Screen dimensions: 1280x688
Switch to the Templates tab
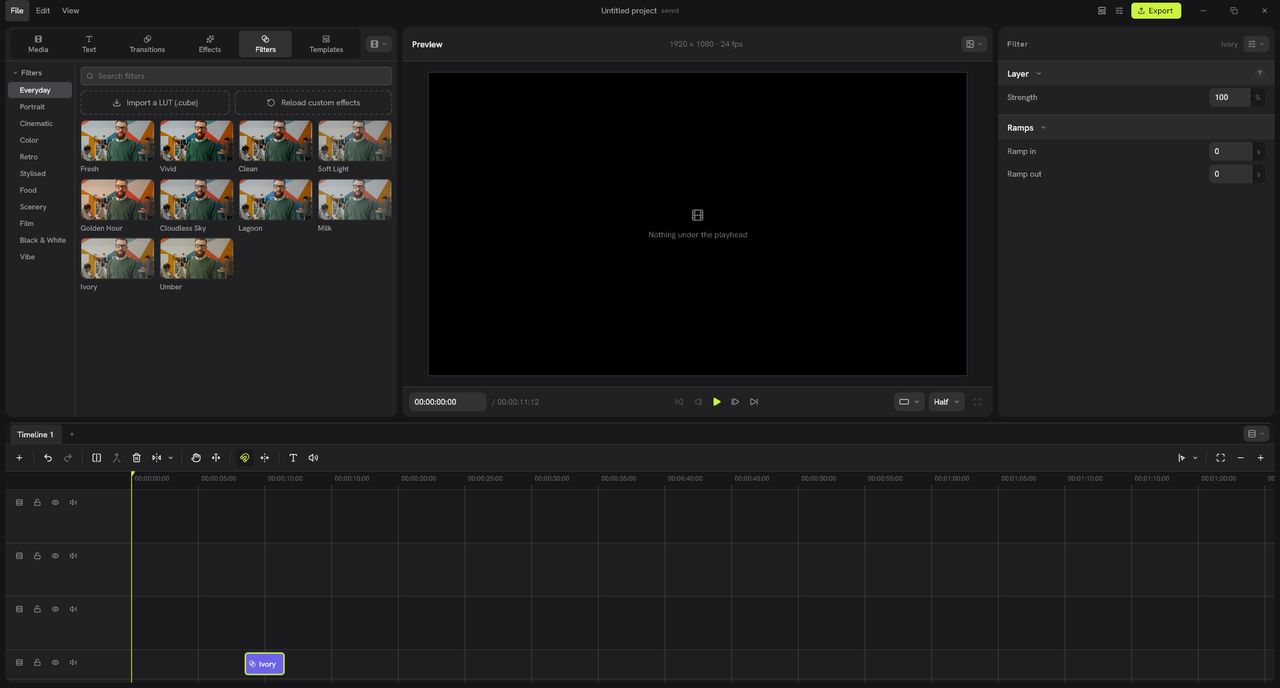(x=326, y=44)
